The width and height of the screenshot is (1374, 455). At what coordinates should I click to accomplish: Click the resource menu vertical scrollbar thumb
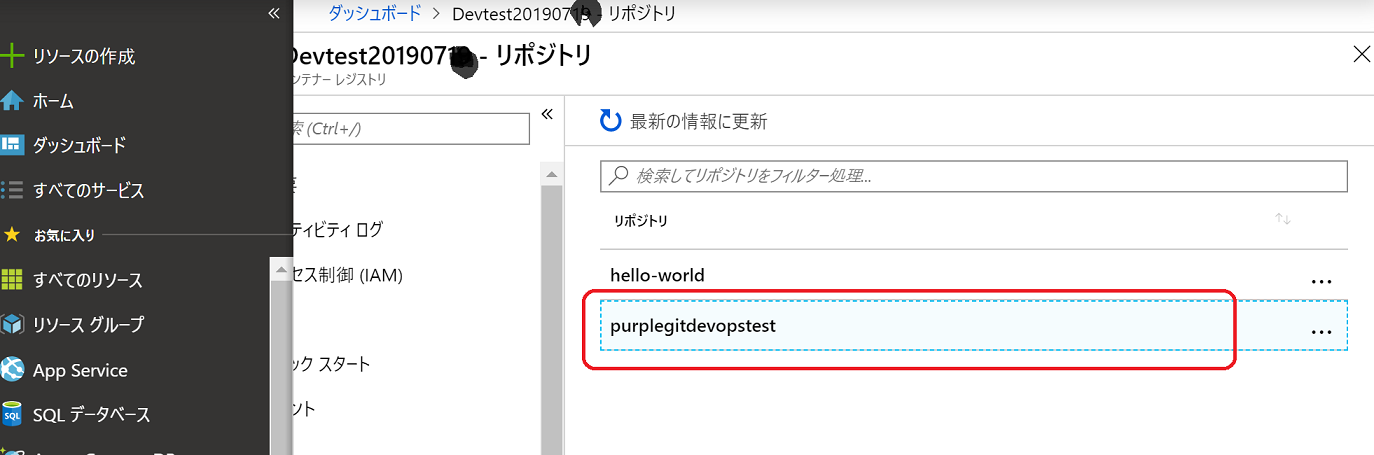tap(550, 320)
